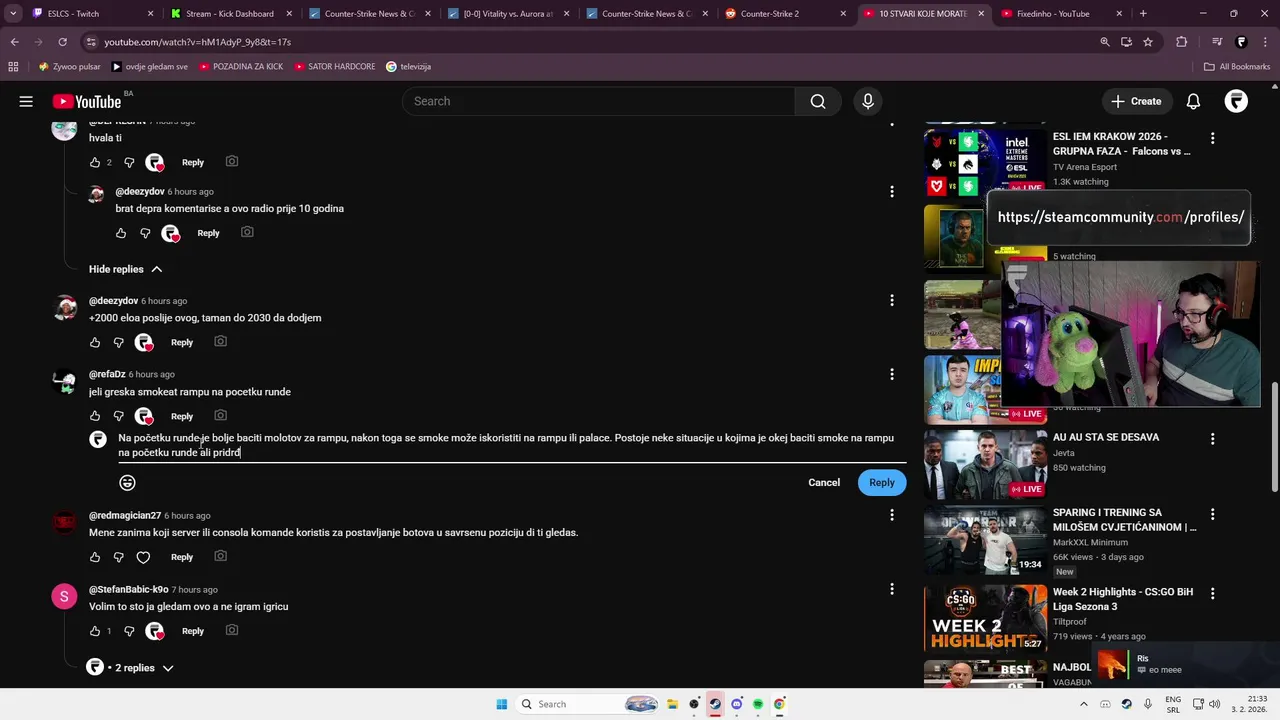Submit the comment with blue Reply button
Image resolution: width=1280 pixels, height=720 pixels.
tap(882, 482)
